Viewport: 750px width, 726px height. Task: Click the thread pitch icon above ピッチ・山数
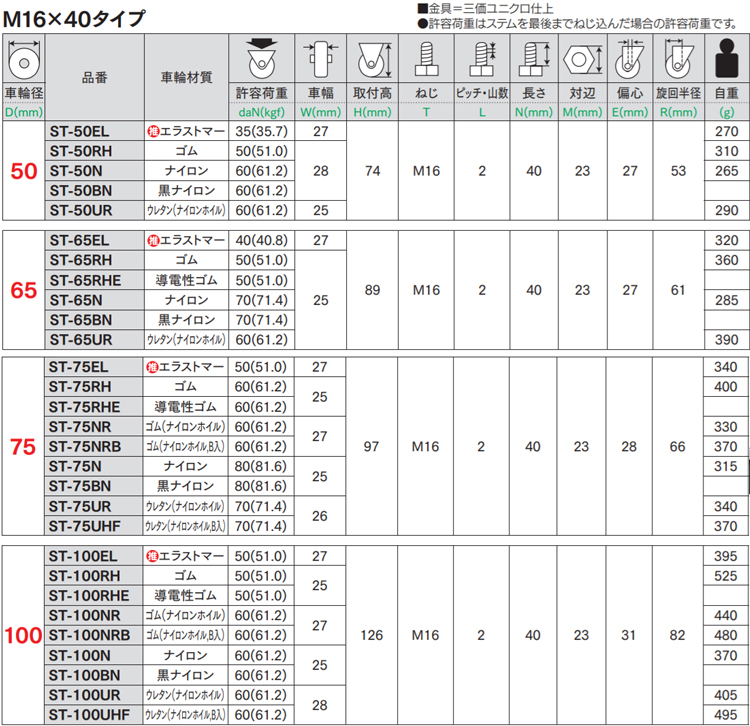482,60
